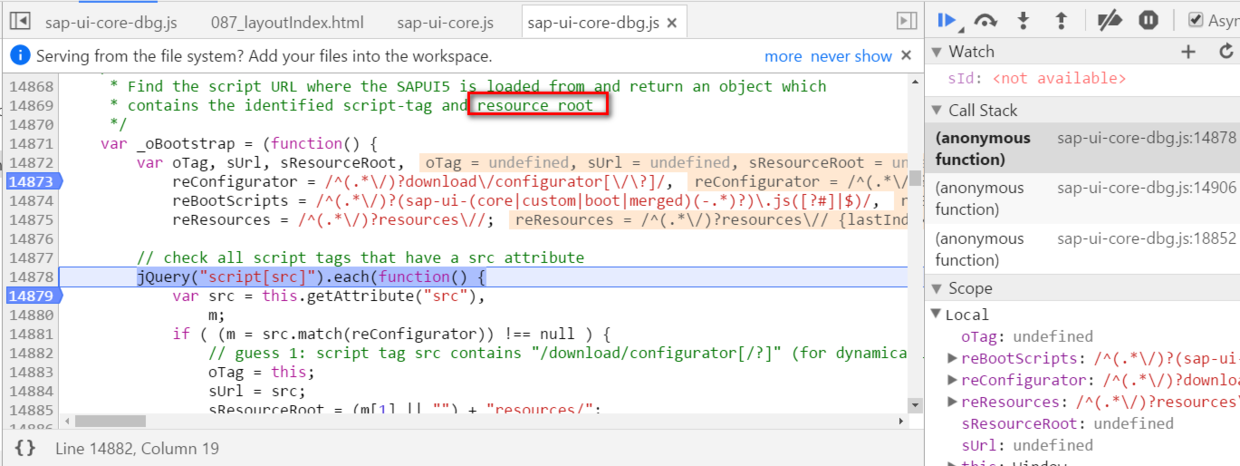Set a breakpoint on line 14878
The height and width of the screenshot is (466, 1240).
31,277
